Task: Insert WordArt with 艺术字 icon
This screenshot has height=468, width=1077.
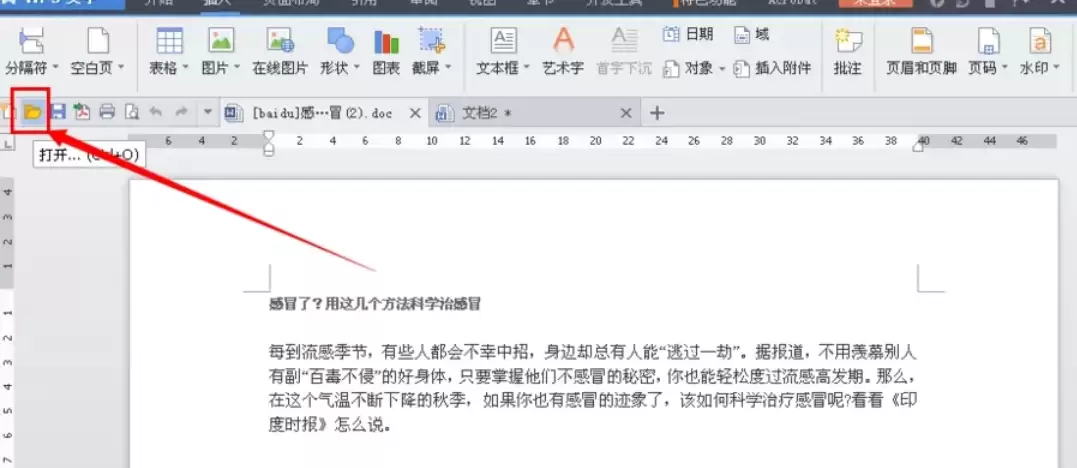Action: [x=563, y=41]
